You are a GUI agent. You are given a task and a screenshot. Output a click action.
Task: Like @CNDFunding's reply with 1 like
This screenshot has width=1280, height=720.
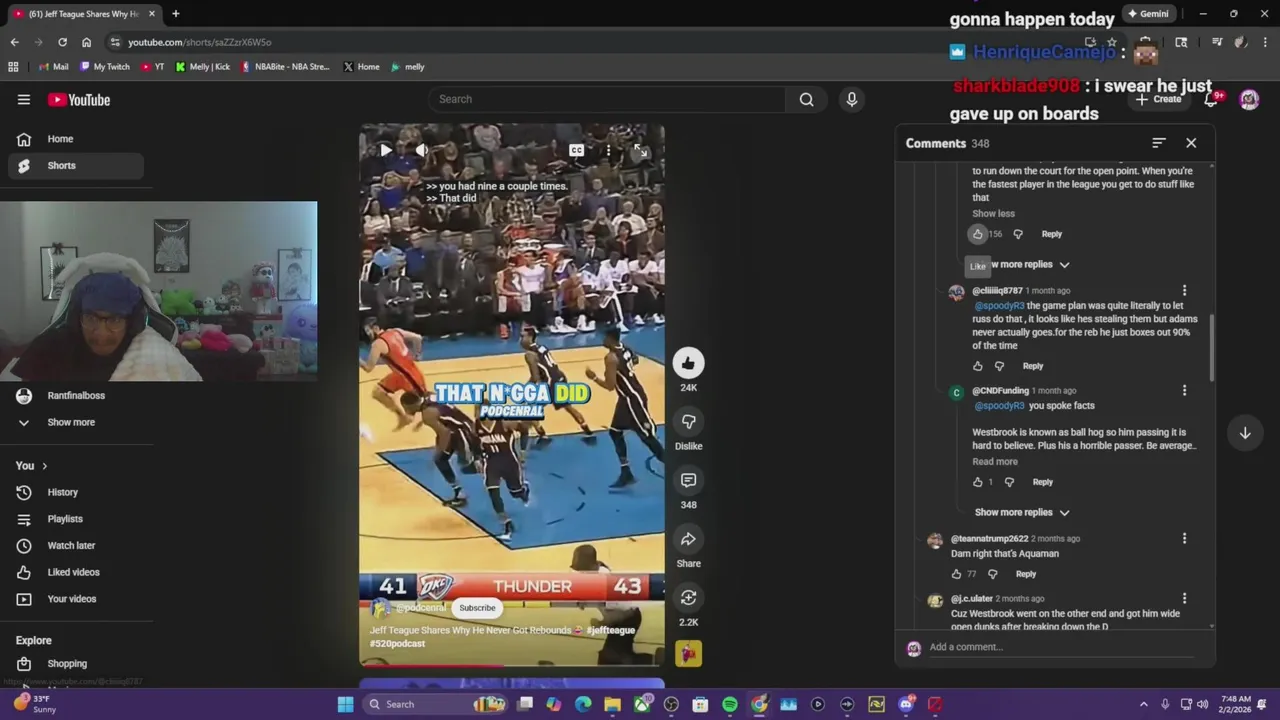click(x=978, y=482)
